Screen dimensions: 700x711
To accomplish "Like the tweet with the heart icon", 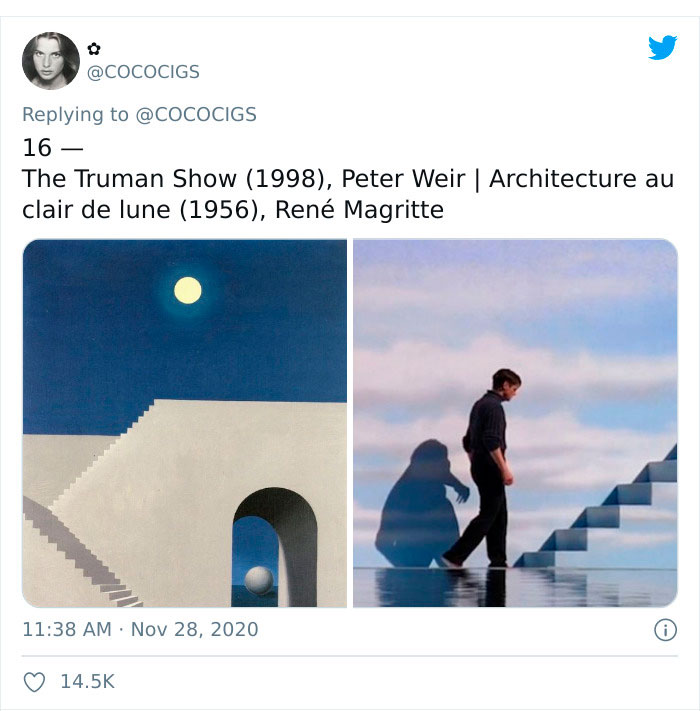I will click(35, 682).
